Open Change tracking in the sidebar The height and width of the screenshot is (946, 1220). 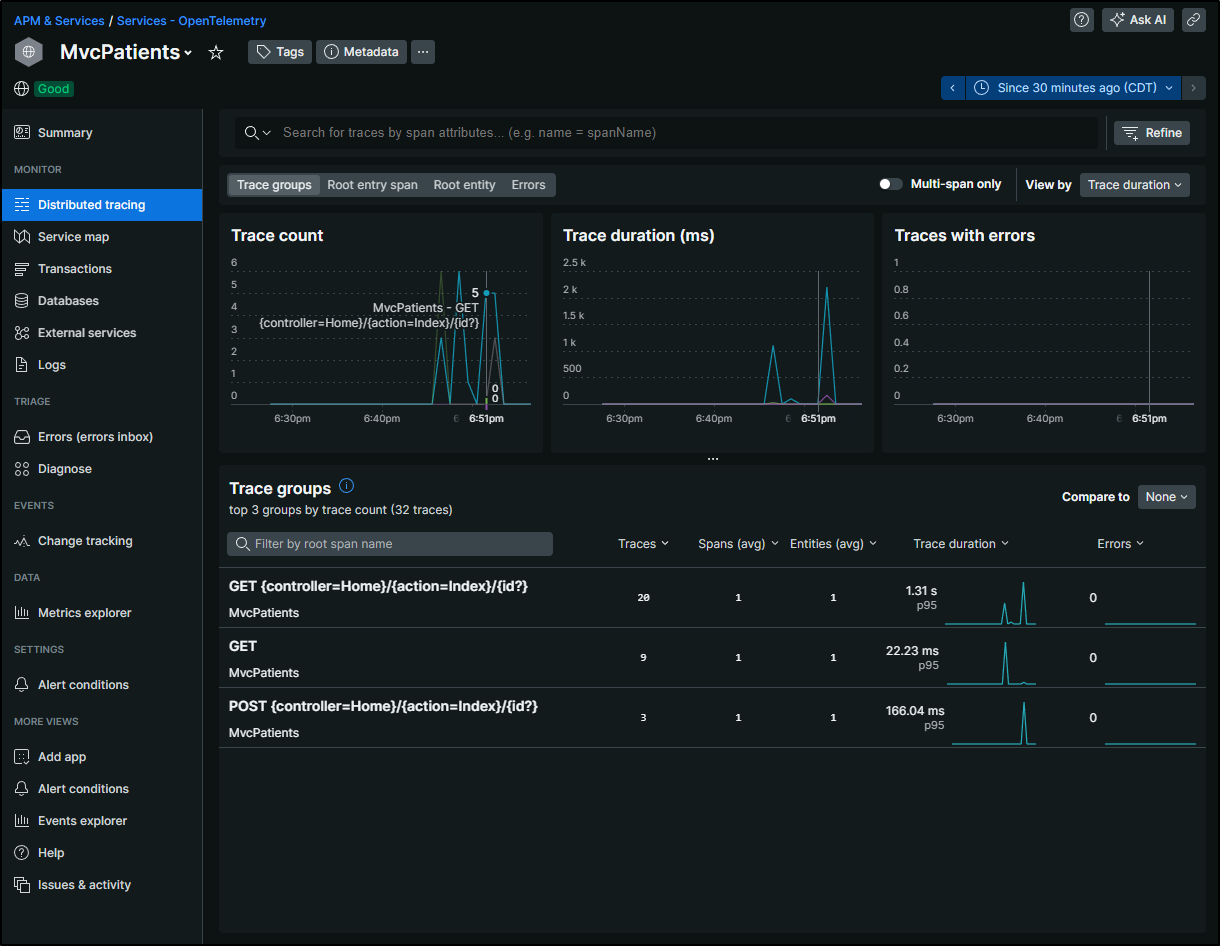coord(101,541)
